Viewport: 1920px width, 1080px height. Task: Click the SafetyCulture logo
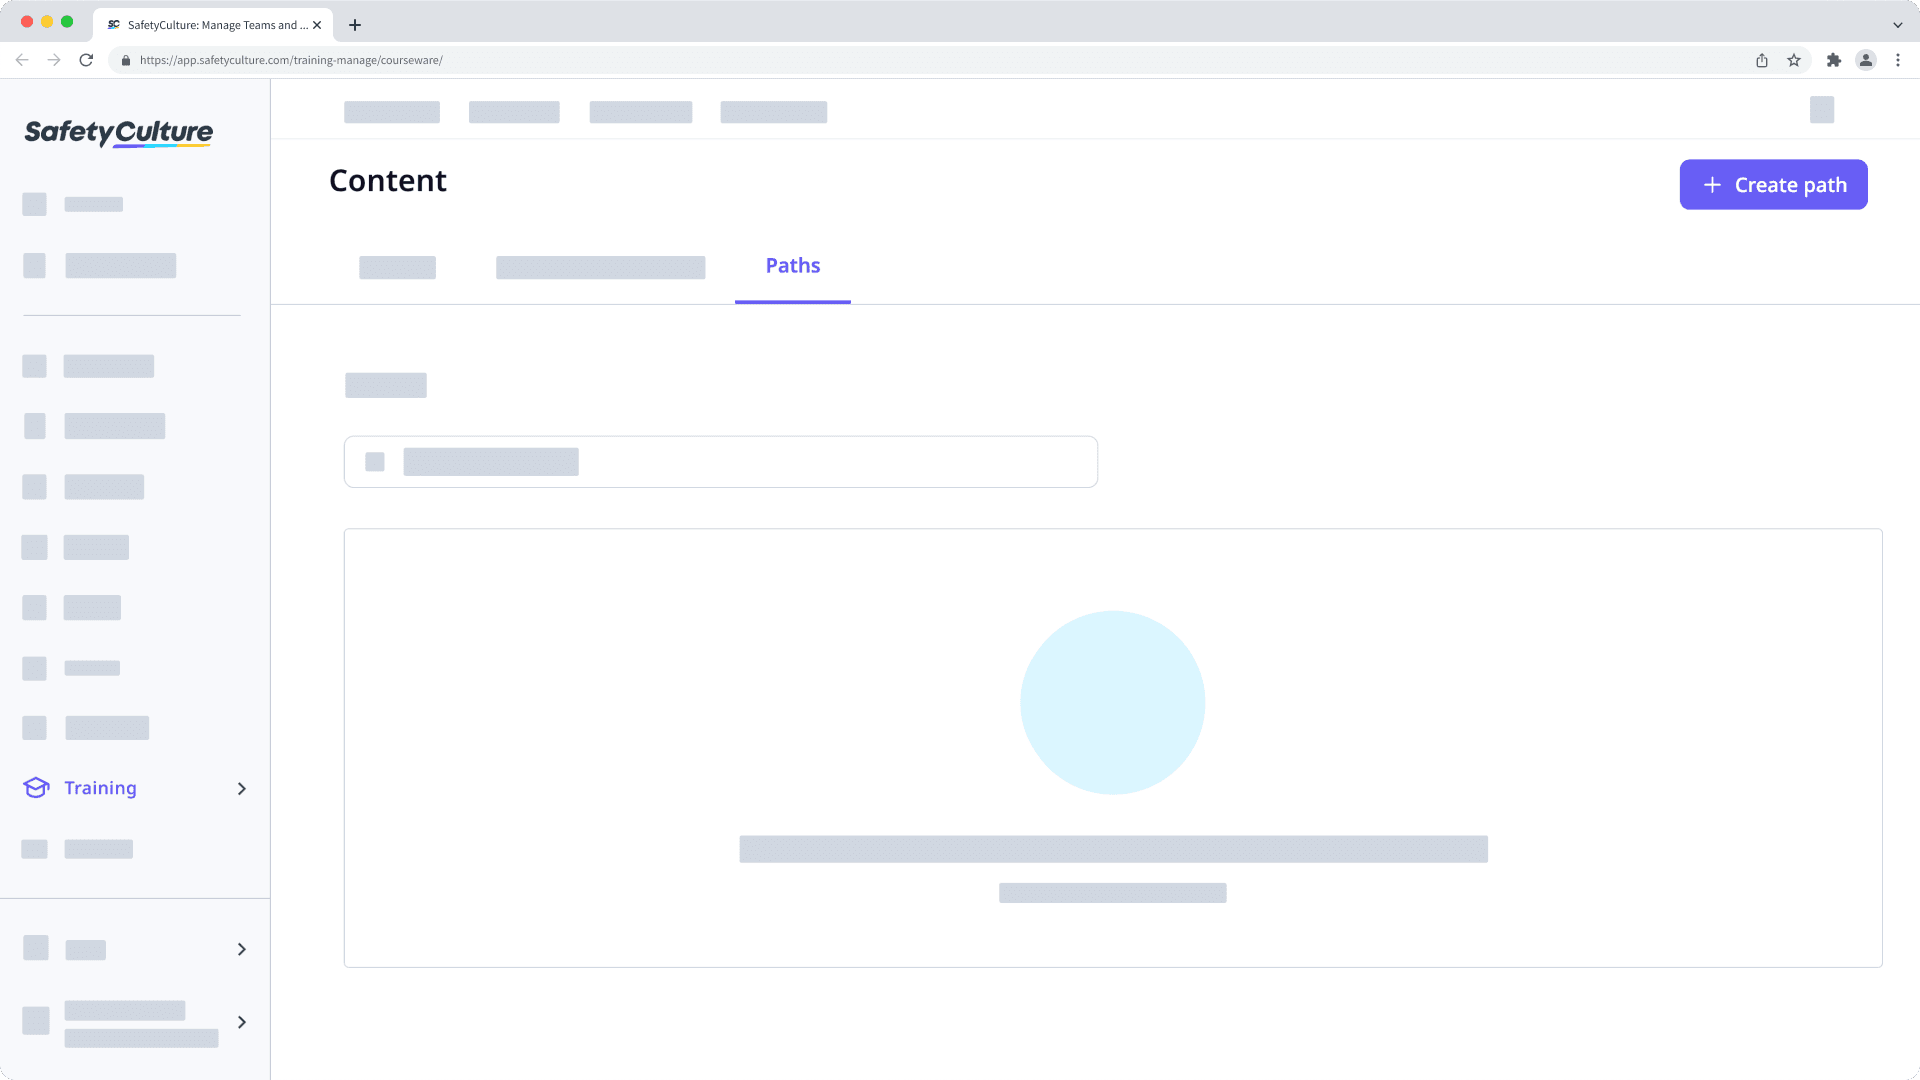(117, 133)
